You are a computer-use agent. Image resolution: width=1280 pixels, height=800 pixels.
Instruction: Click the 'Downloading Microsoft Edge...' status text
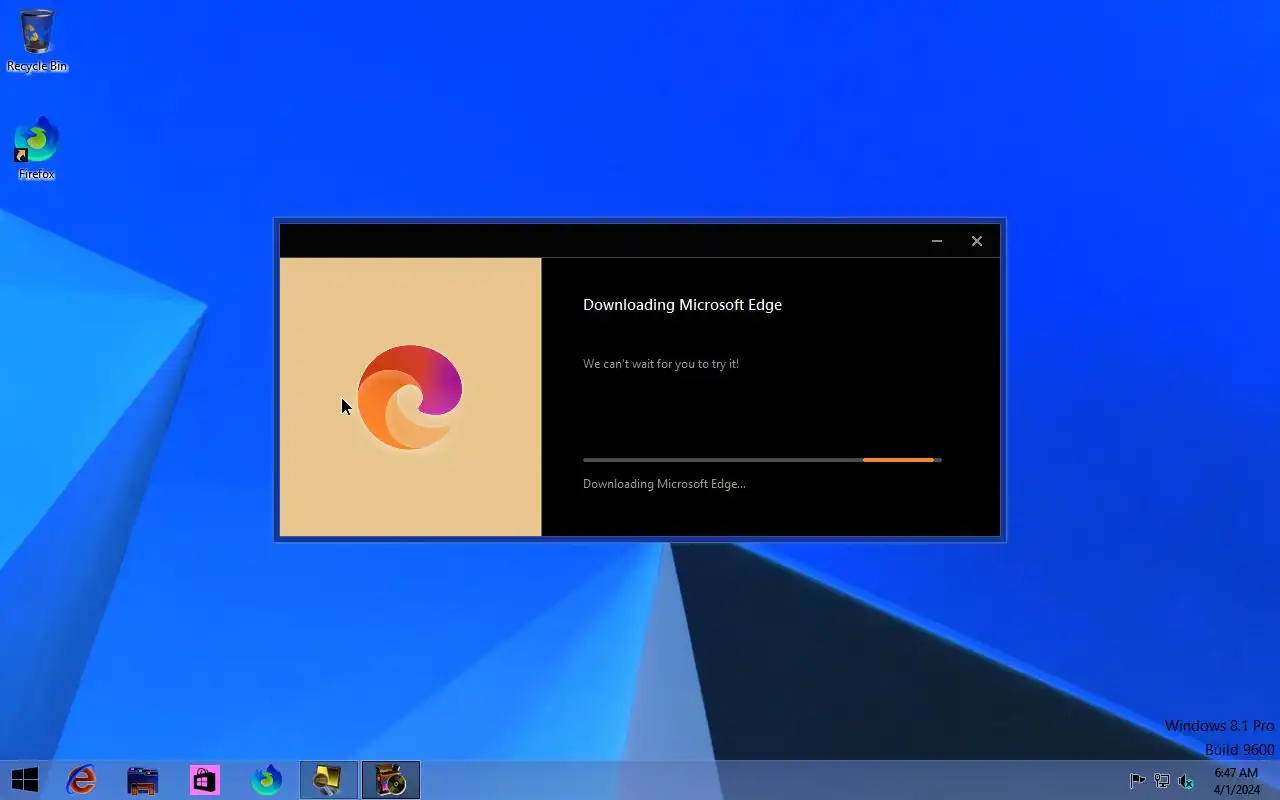tap(664, 484)
